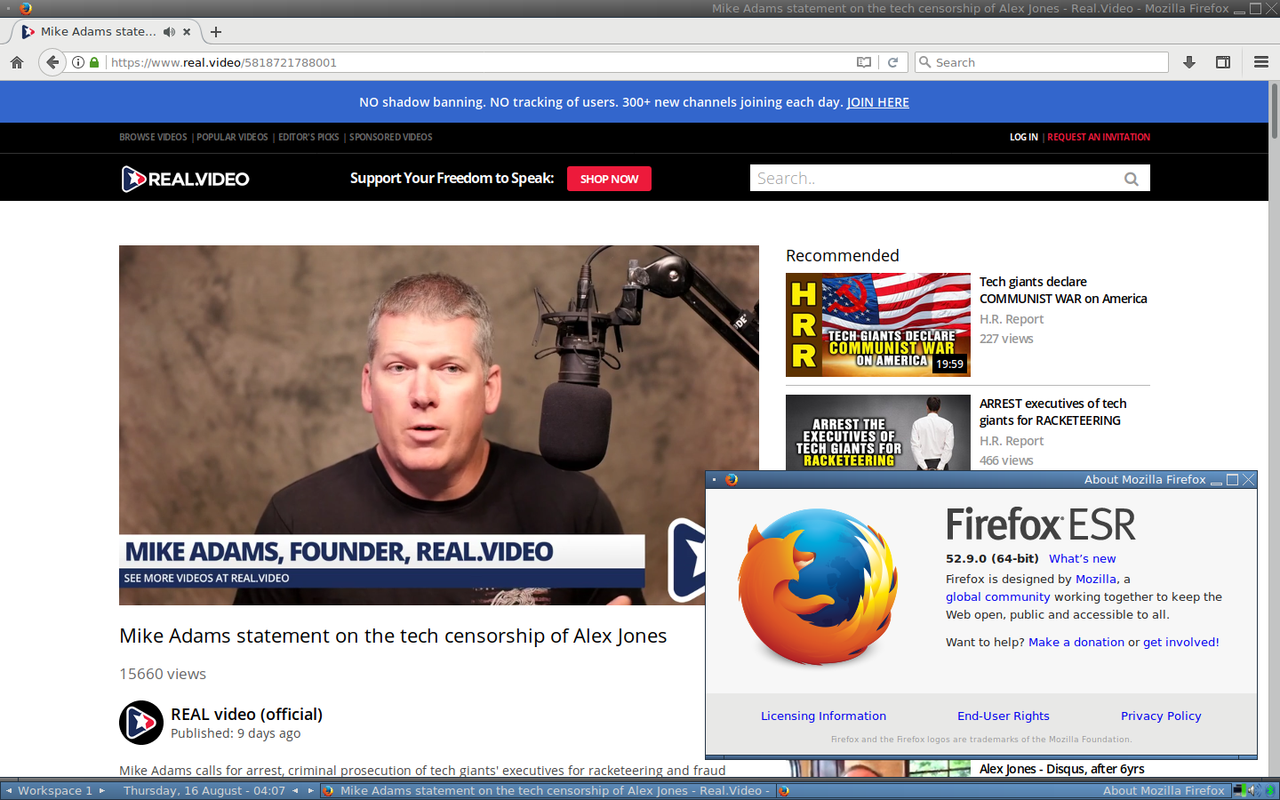Open BROWSE VIDEOS menu link
This screenshot has height=800, width=1280.
tap(153, 137)
